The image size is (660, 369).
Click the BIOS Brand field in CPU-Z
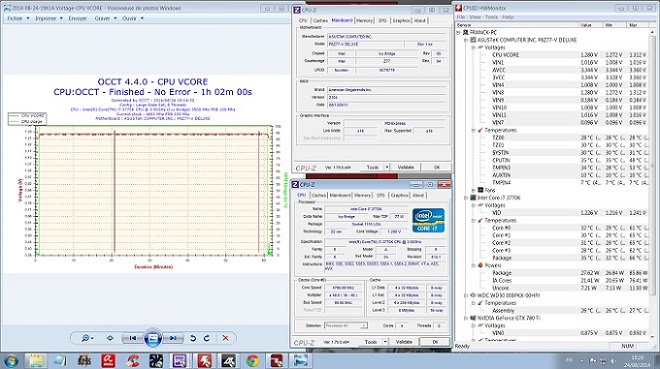tap(386, 90)
